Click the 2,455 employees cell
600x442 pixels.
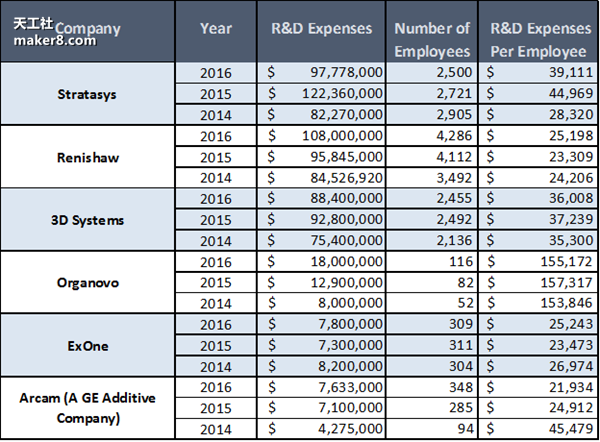(x=432, y=198)
